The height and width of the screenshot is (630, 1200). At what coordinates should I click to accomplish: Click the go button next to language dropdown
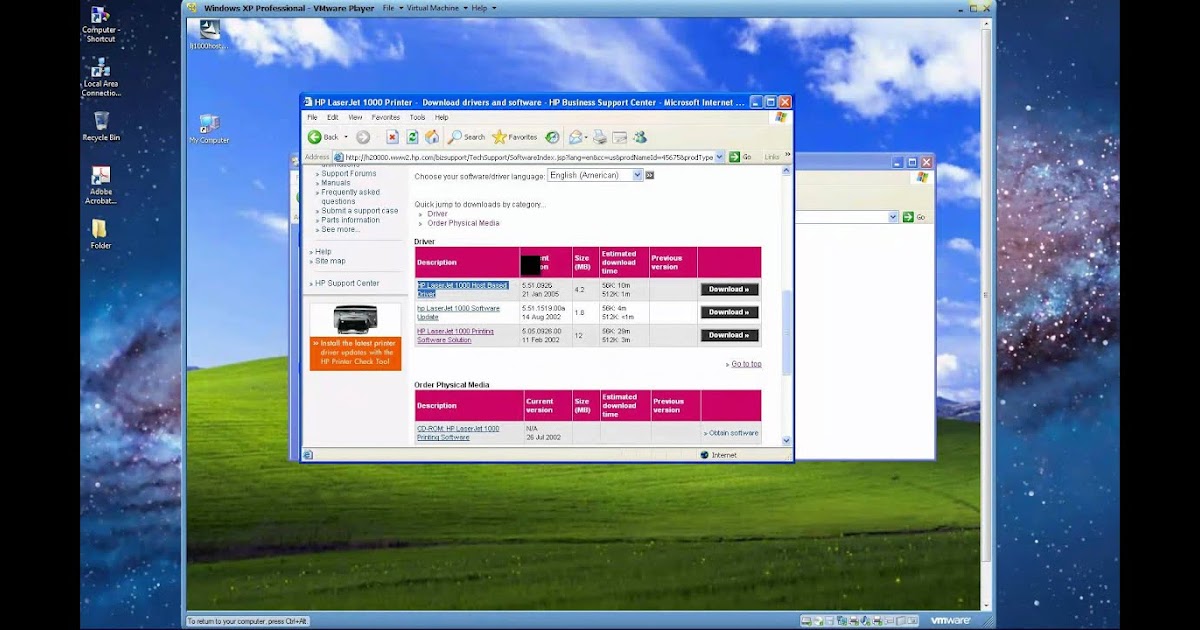click(x=649, y=175)
